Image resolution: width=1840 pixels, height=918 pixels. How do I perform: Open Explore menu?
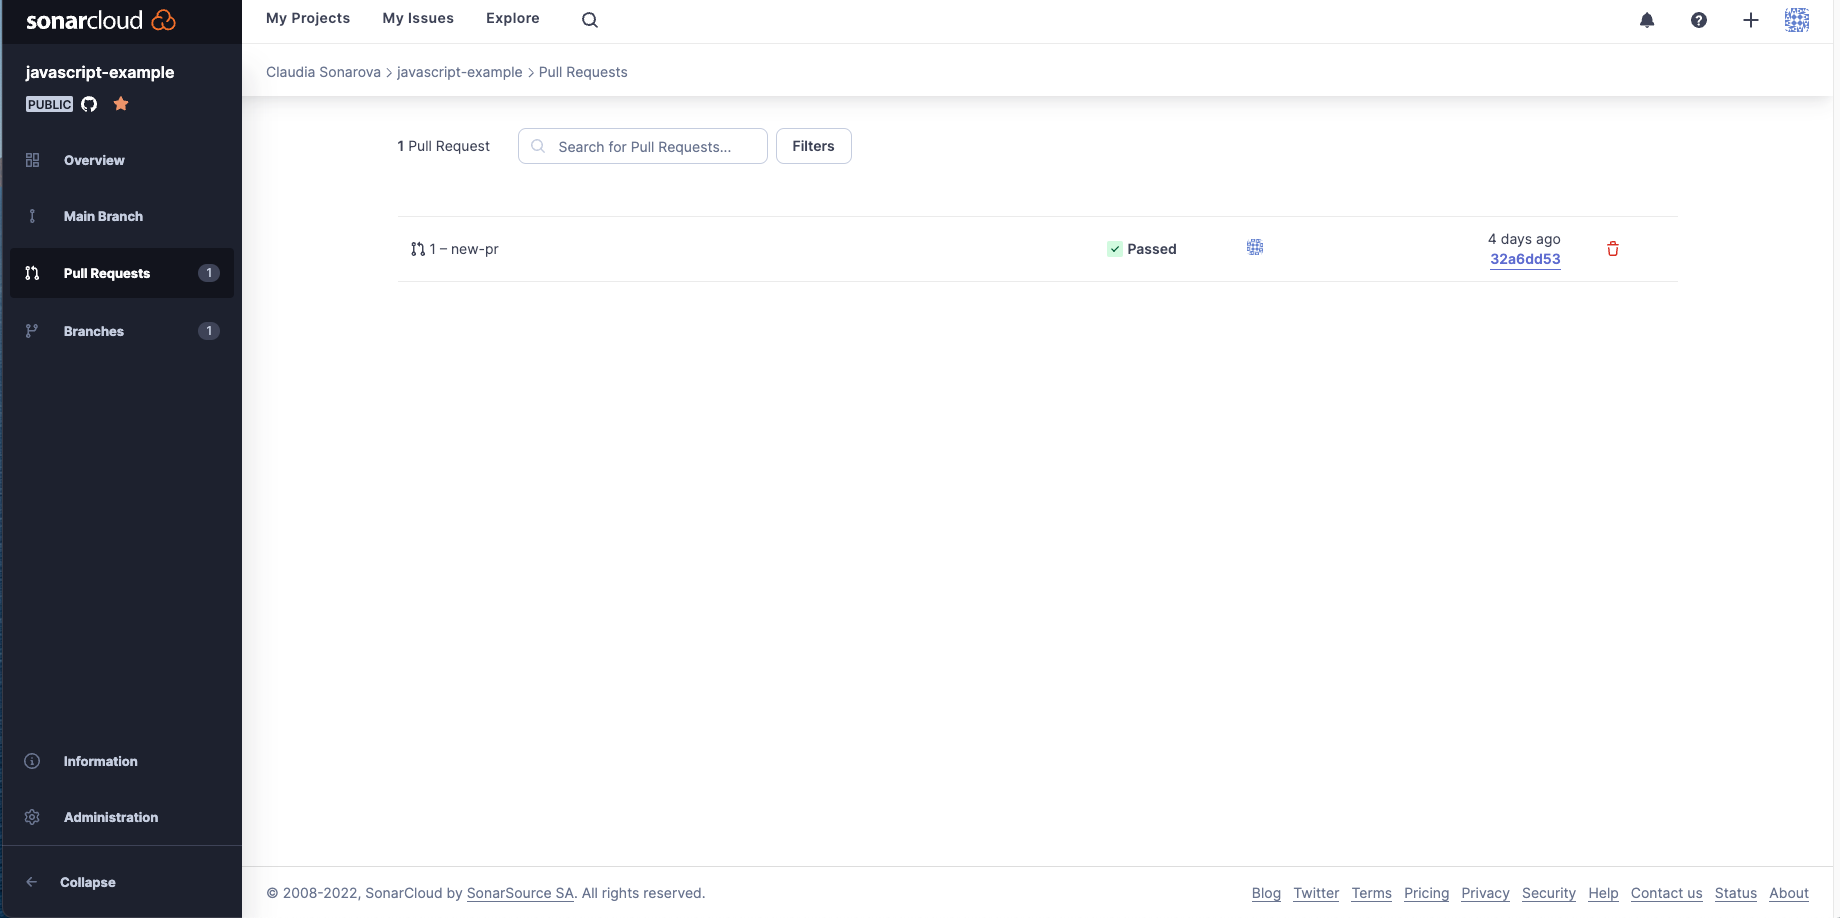tap(513, 18)
